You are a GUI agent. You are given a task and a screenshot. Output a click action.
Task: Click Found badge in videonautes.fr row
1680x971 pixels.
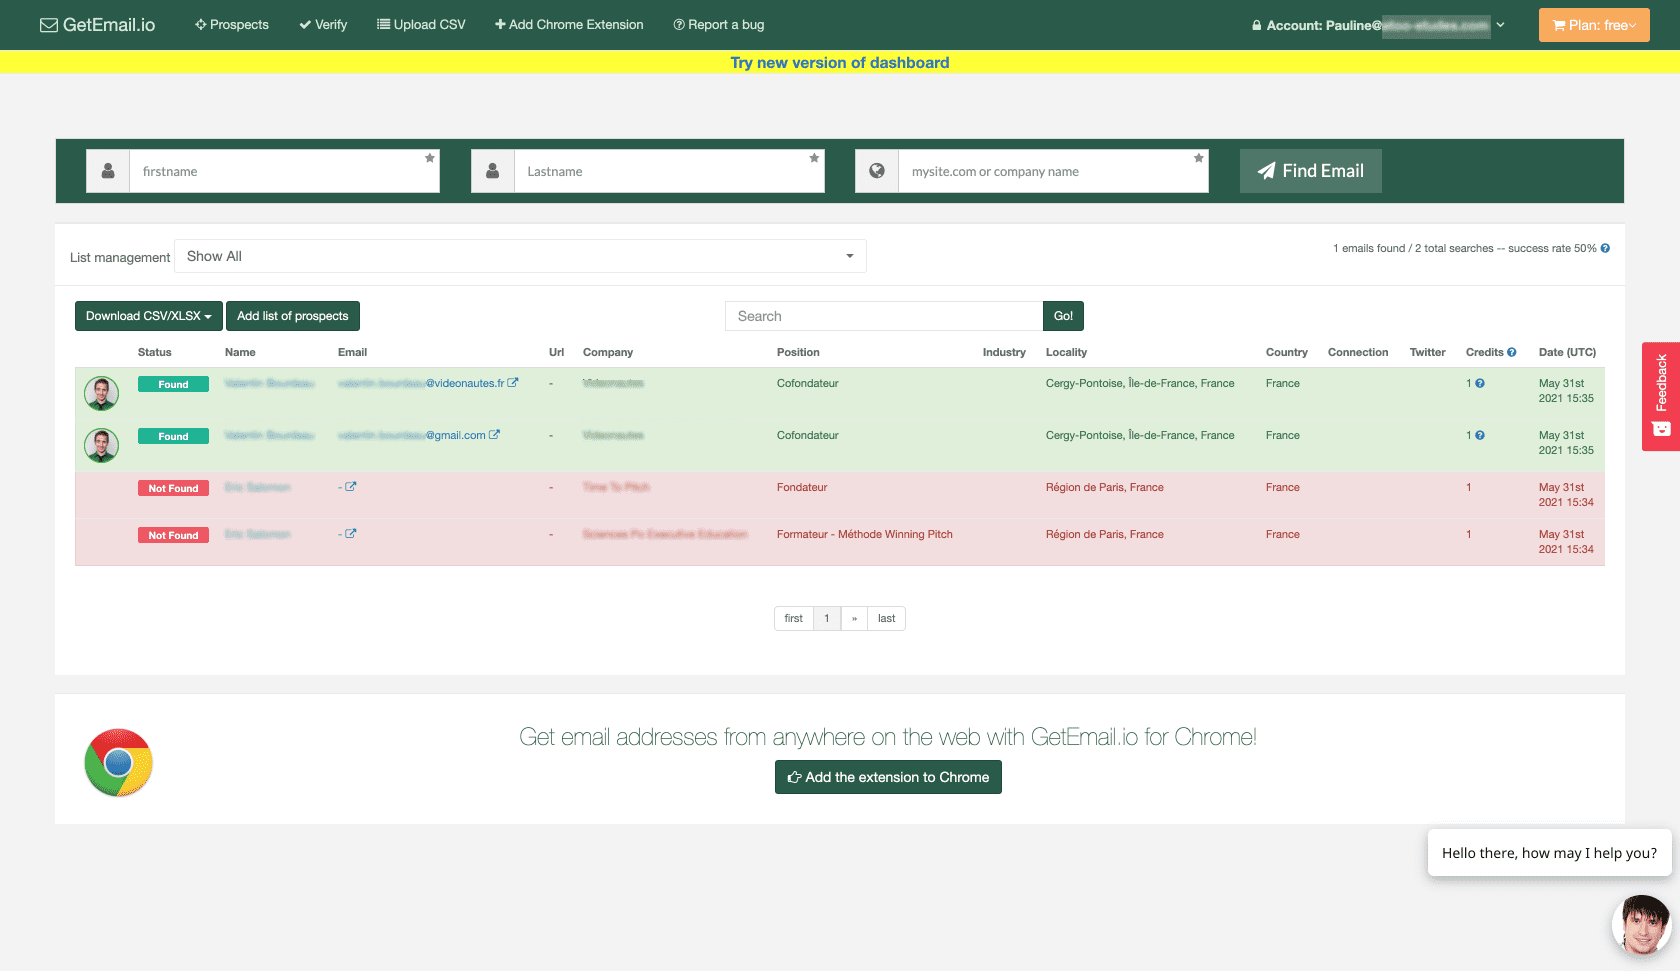173,384
